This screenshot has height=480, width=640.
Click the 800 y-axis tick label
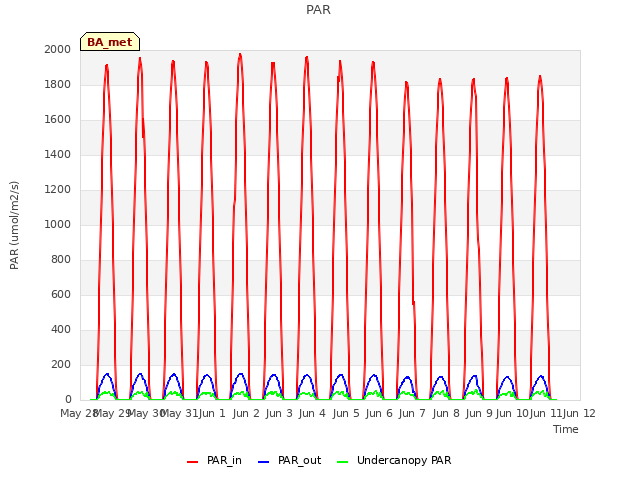coord(61,260)
